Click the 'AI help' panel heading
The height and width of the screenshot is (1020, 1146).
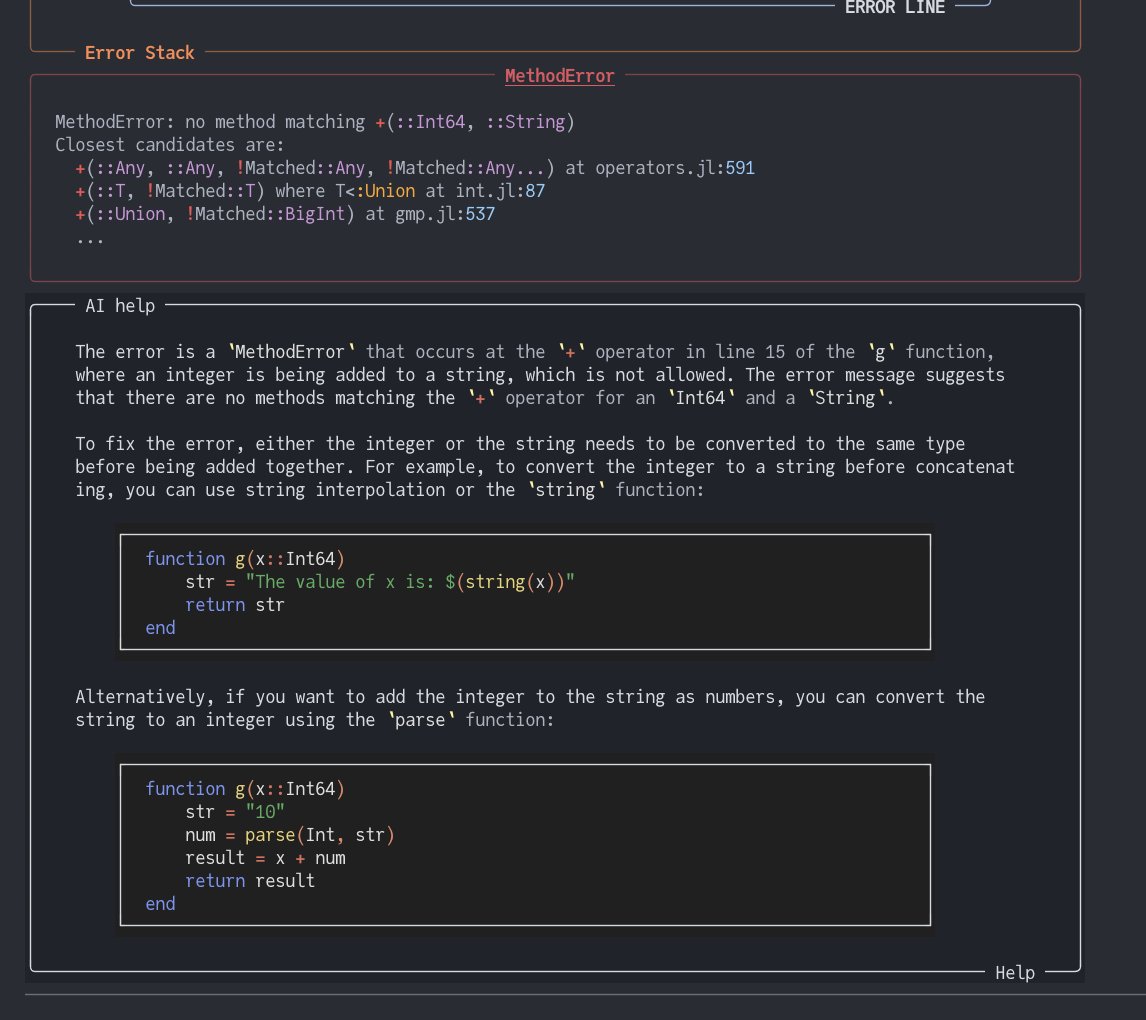(x=120, y=305)
